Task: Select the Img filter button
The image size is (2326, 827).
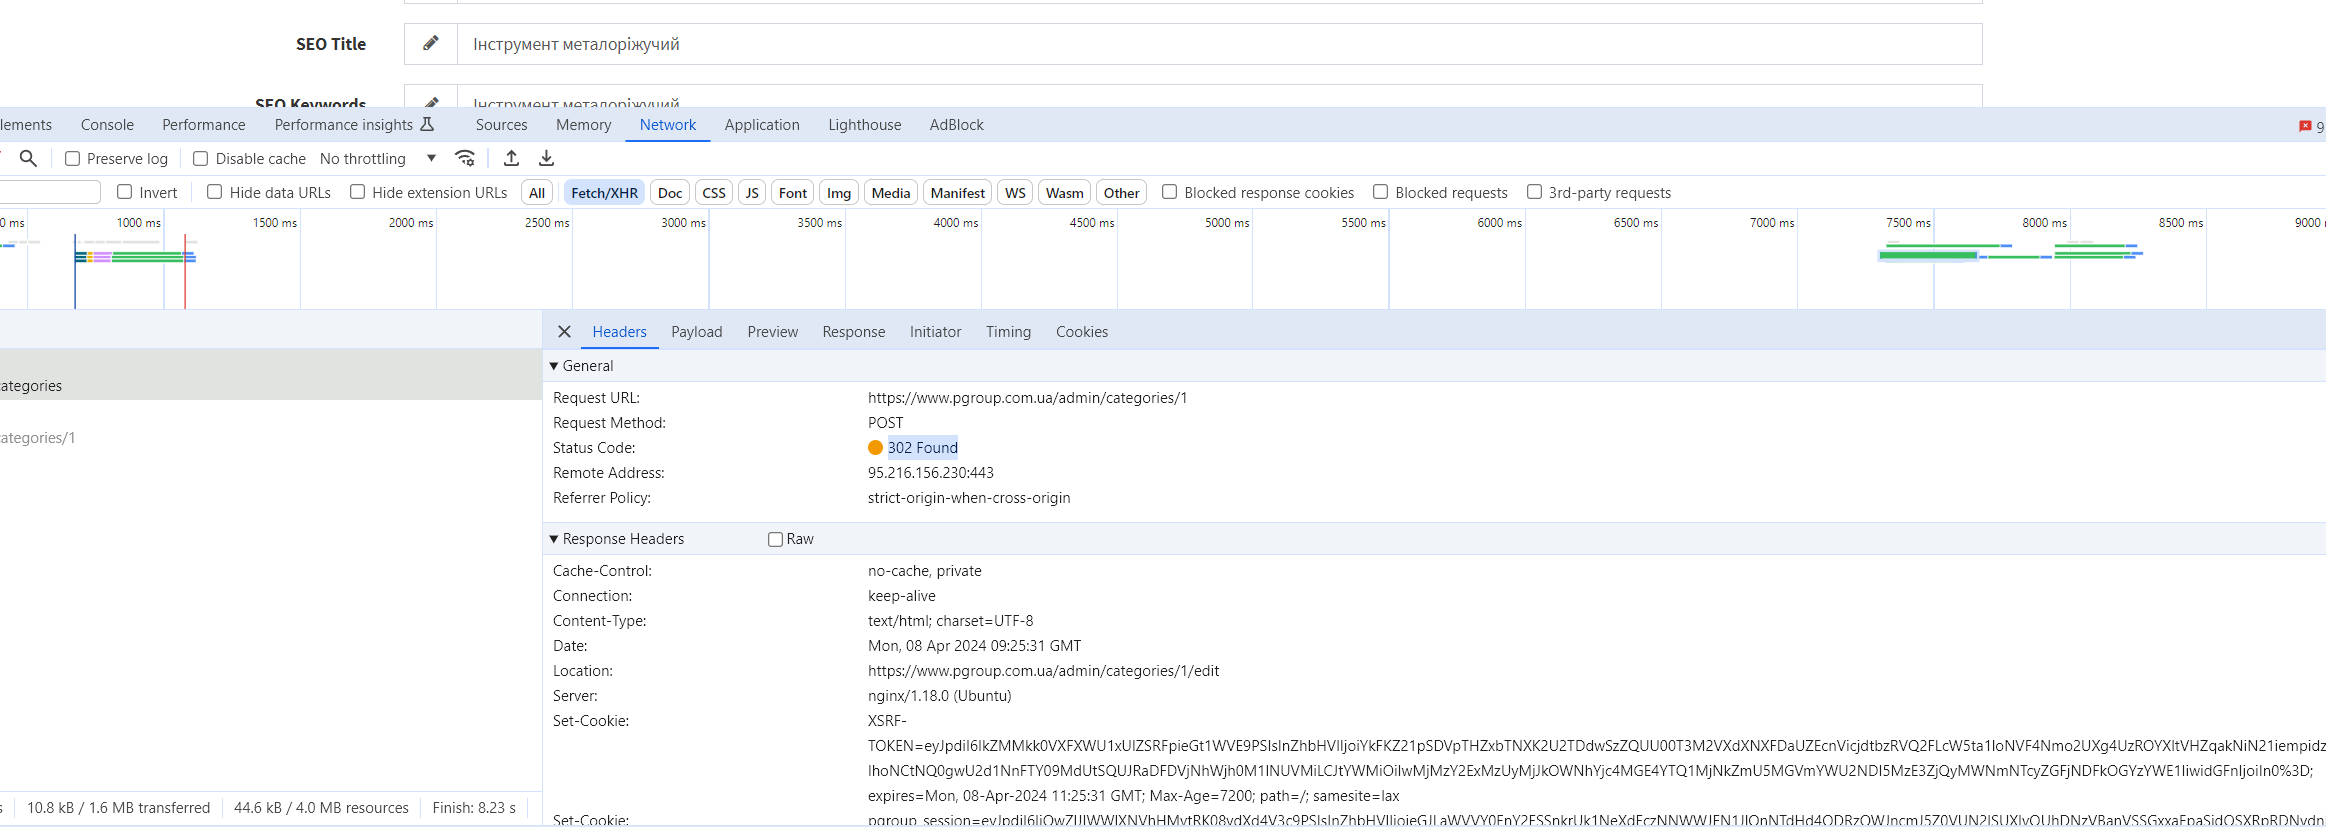Action: [838, 193]
